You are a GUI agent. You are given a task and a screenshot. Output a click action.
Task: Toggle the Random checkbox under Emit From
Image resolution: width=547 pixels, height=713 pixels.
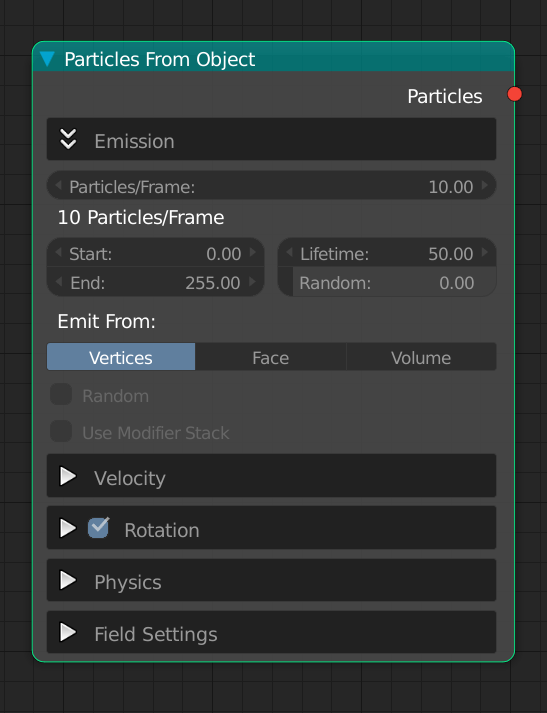click(x=61, y=394)
